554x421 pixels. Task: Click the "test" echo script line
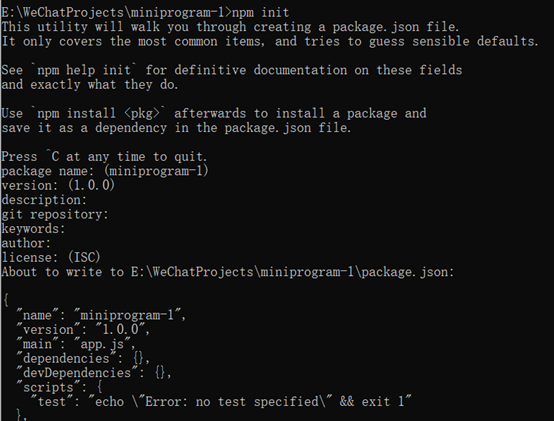point(221,402)
